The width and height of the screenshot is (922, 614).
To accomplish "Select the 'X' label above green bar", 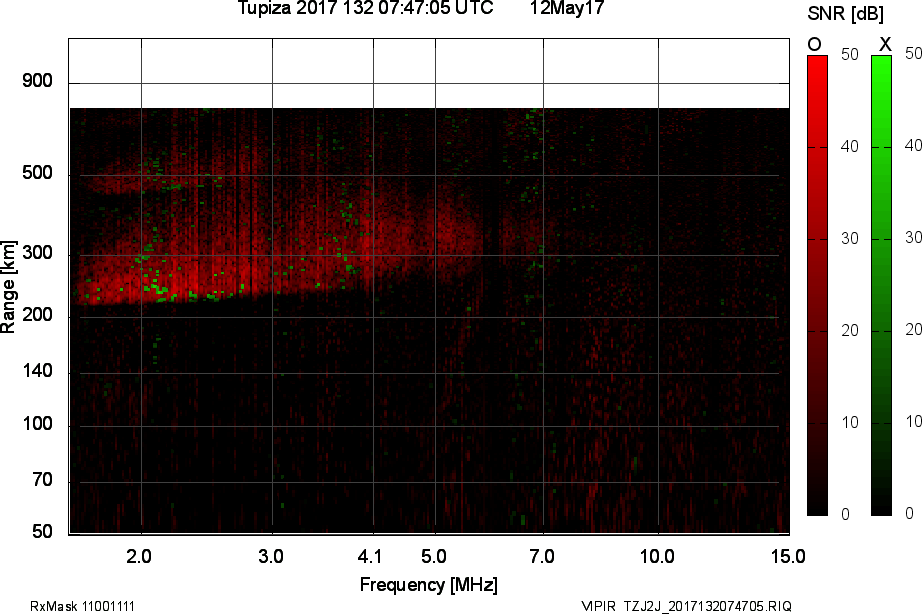I will point(885,44).
